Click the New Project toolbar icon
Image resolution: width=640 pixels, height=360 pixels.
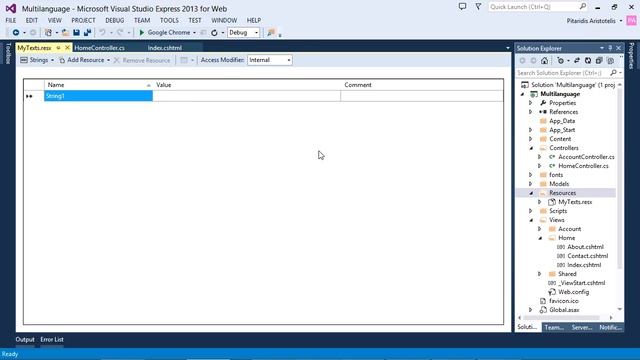(48, 33)
